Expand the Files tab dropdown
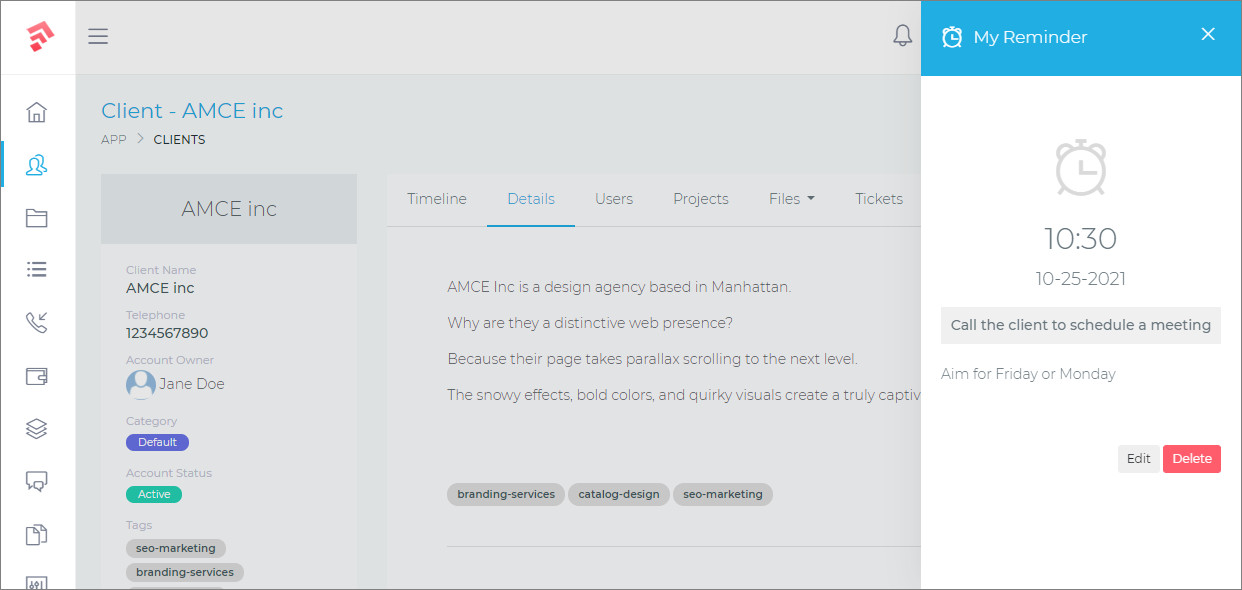1242x590 pixels. pyautogui.click(x=791, y=199)
